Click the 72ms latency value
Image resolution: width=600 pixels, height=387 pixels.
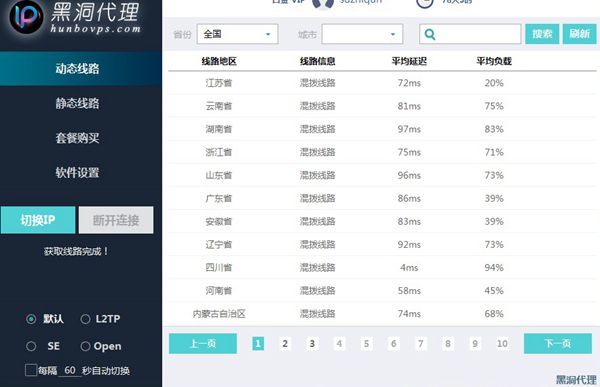(409, 83)
